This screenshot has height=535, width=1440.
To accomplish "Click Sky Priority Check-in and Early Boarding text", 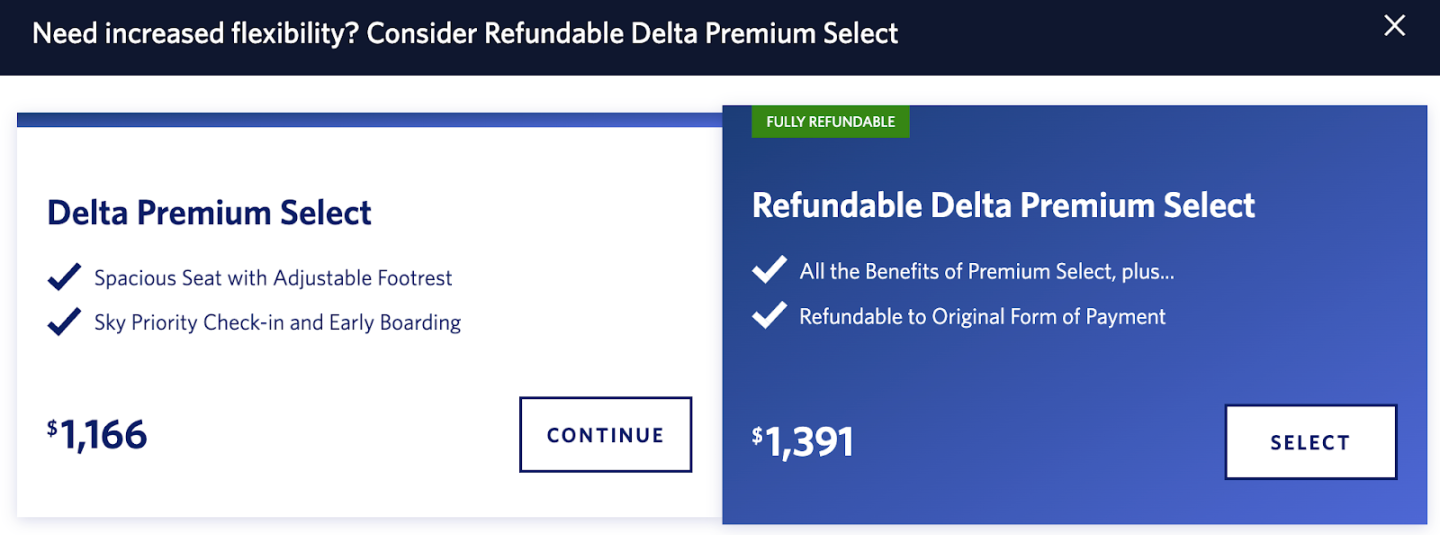I will pos(277,322).
